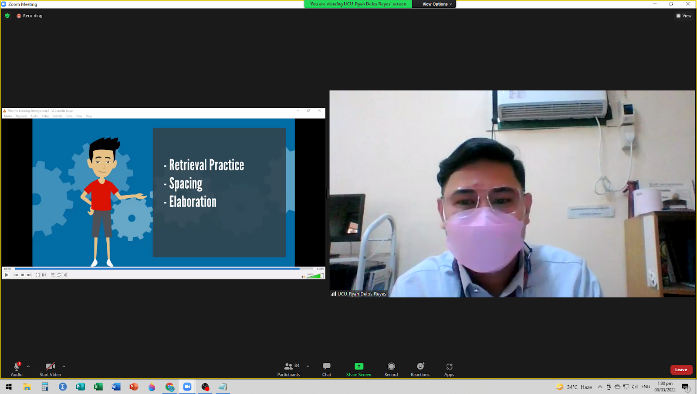Viewport: 697px width, 394px height.
Task: Click the green screen-sharing notification banner
Action: click(358, 4)
